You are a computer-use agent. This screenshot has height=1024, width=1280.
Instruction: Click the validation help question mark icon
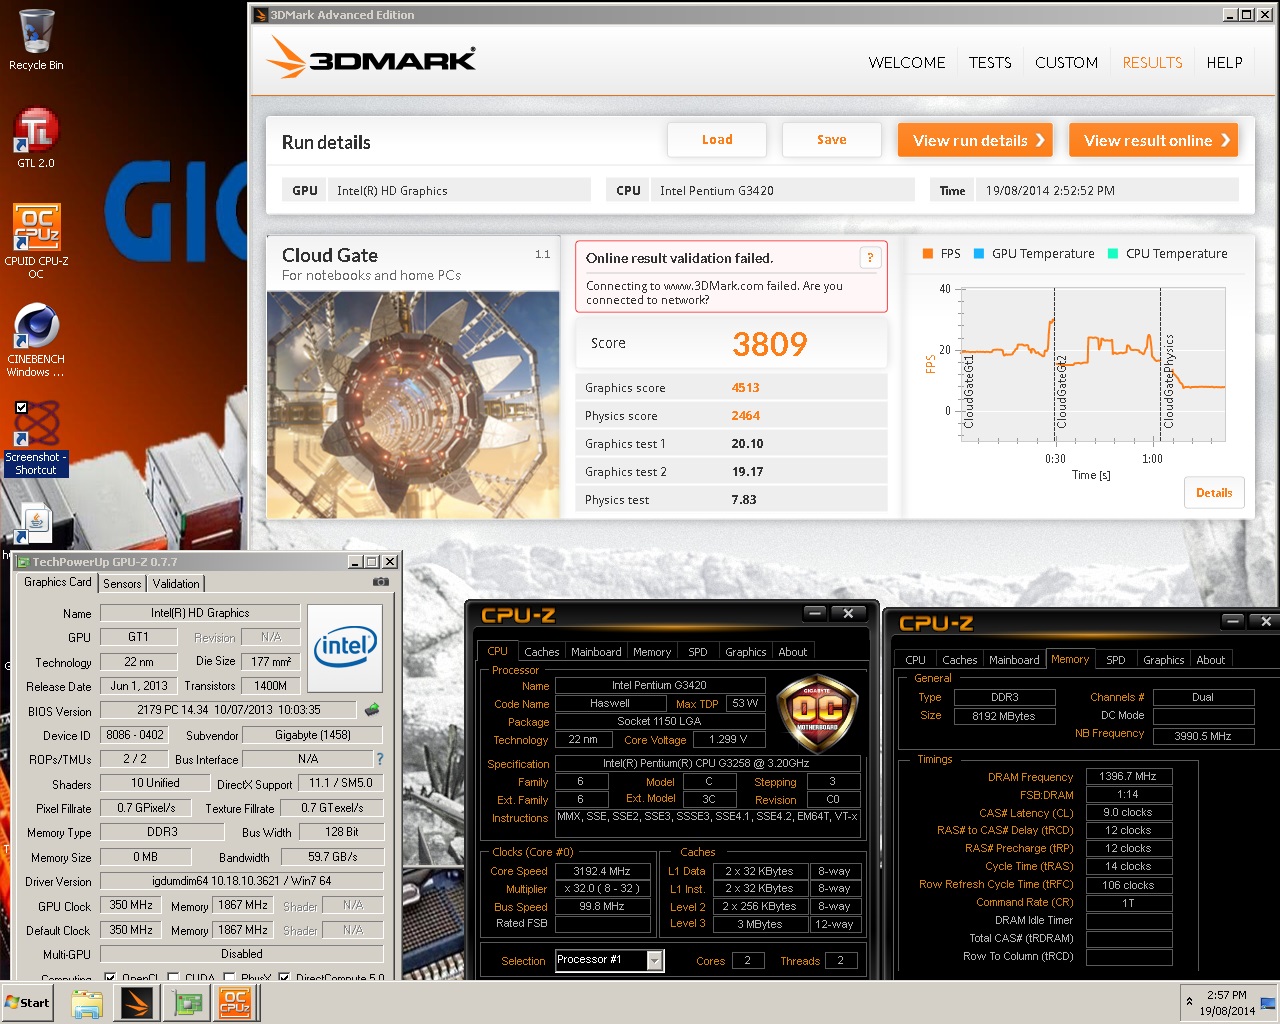[870, 258]
